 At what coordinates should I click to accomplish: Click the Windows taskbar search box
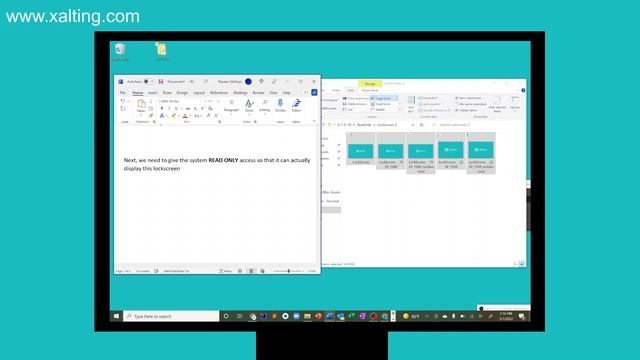click(x=171, y=316)
